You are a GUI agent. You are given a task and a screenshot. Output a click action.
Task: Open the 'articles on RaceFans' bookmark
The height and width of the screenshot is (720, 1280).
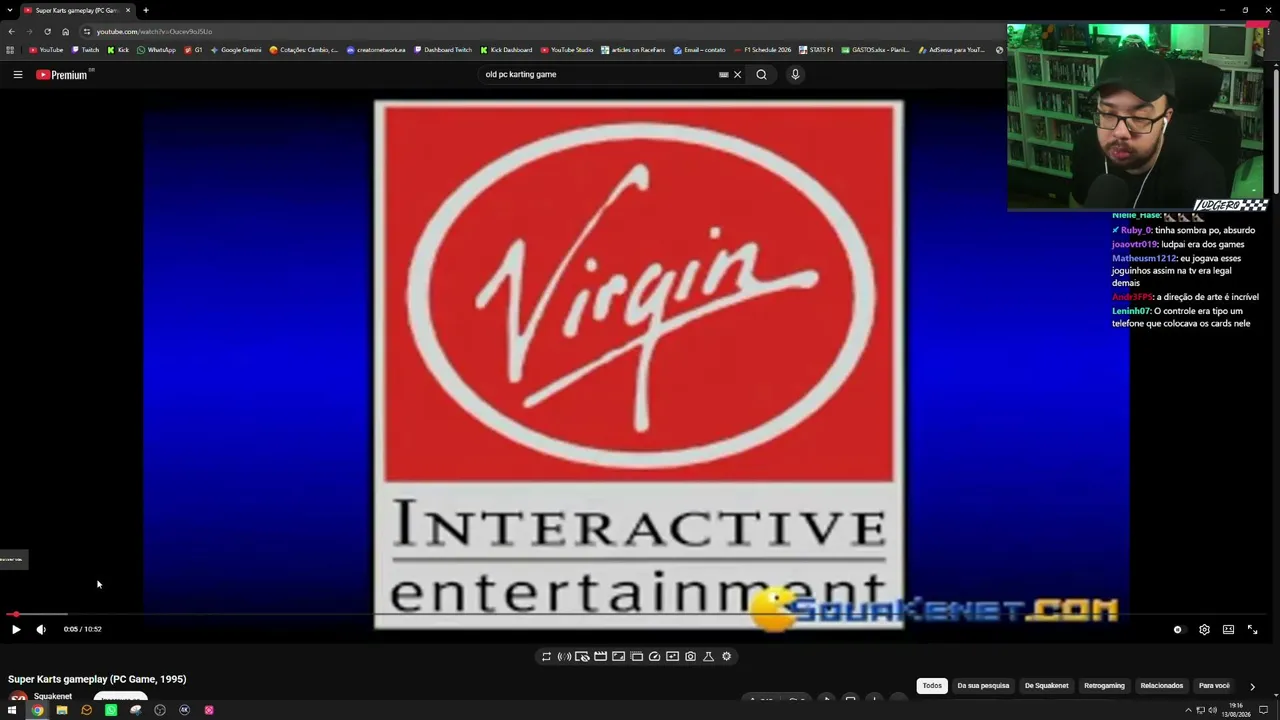coord(633,50)
